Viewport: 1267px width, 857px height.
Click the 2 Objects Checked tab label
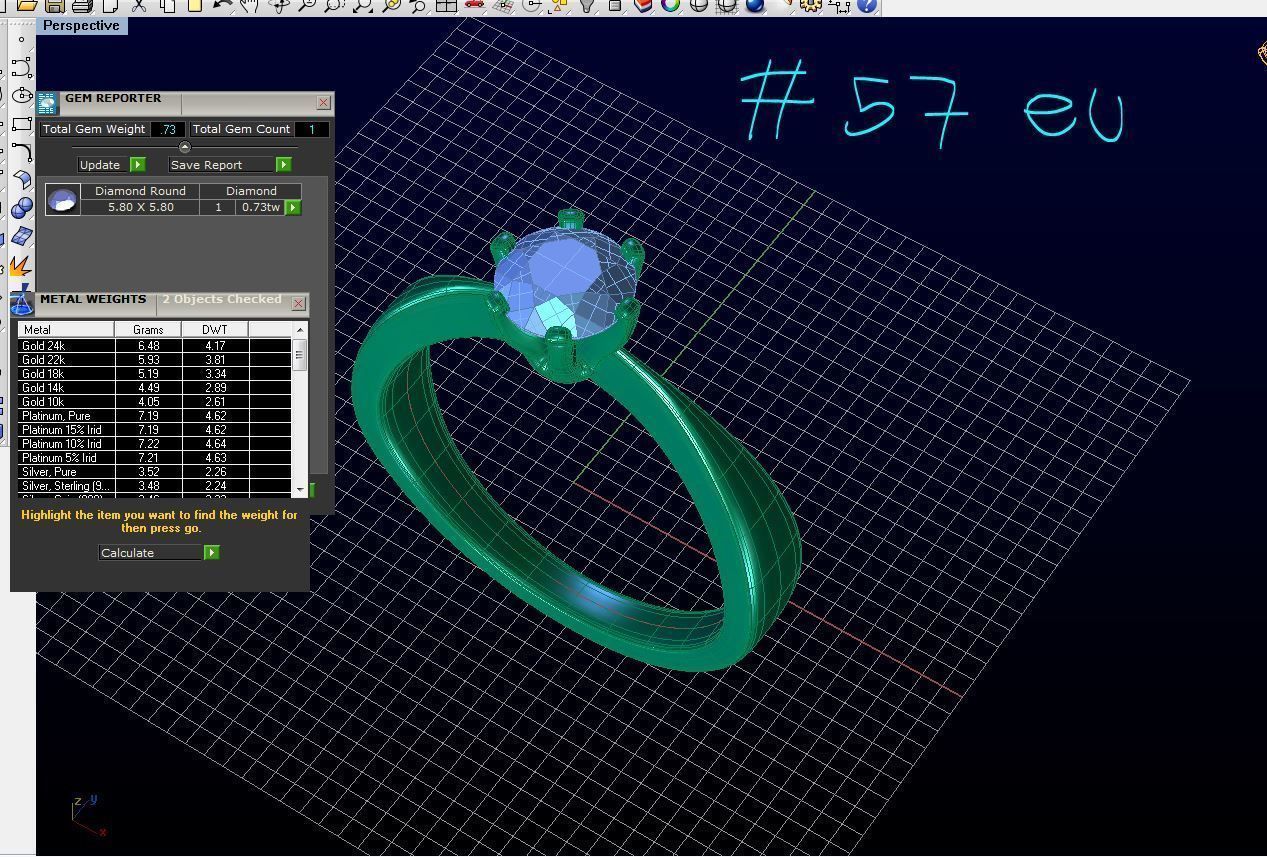(x=222, y=299)
